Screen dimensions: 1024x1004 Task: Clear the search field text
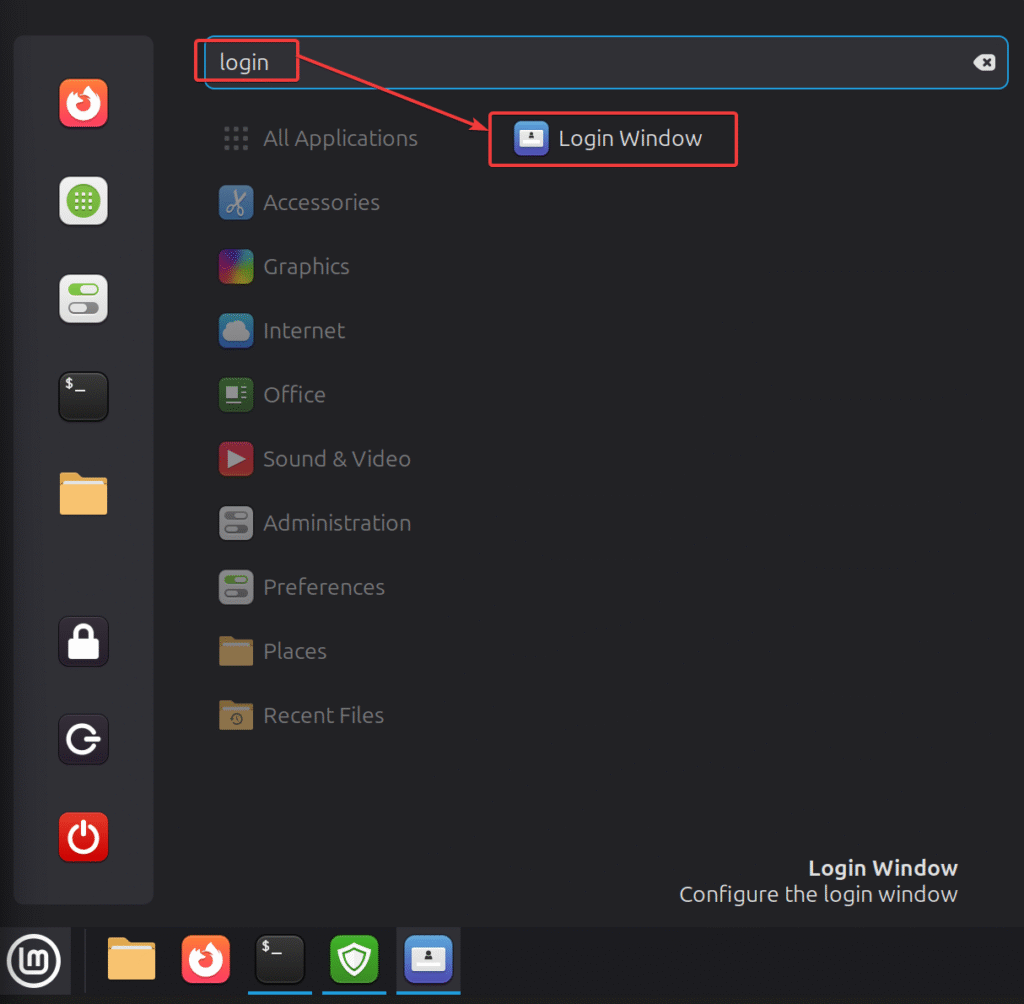tap(984, 63)
